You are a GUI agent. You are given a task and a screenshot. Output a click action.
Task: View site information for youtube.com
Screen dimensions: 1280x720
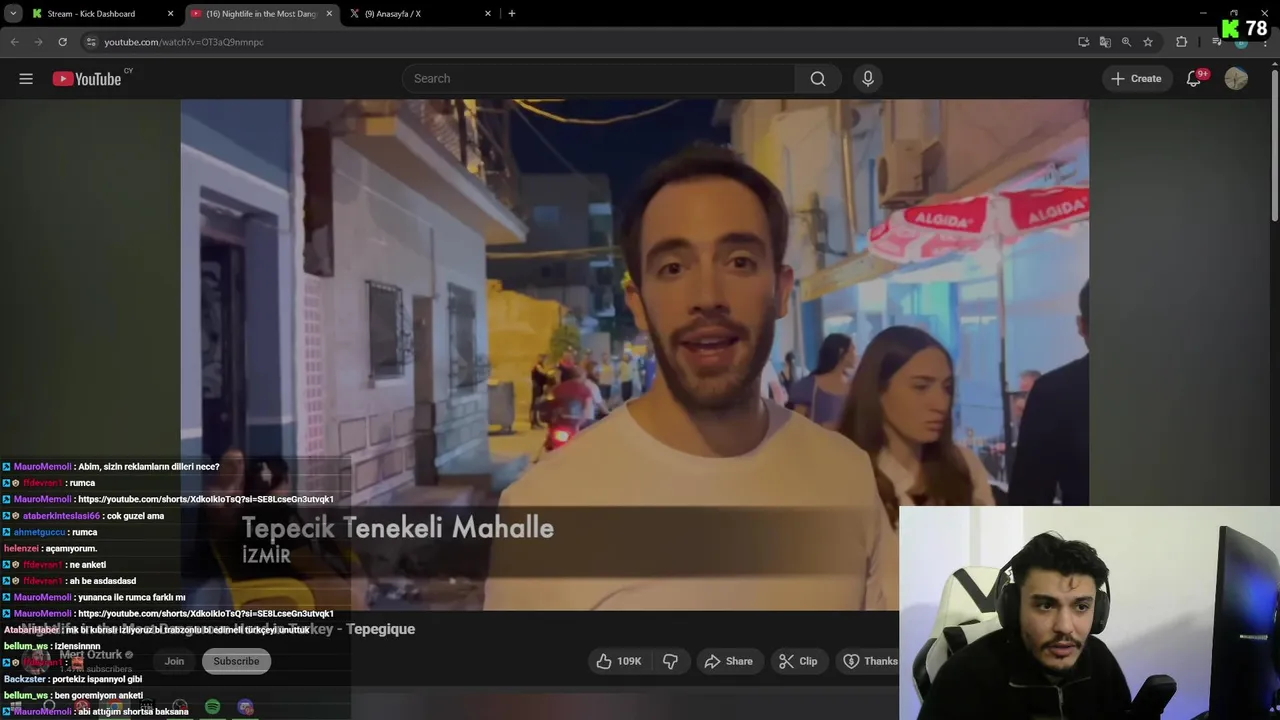91,42
